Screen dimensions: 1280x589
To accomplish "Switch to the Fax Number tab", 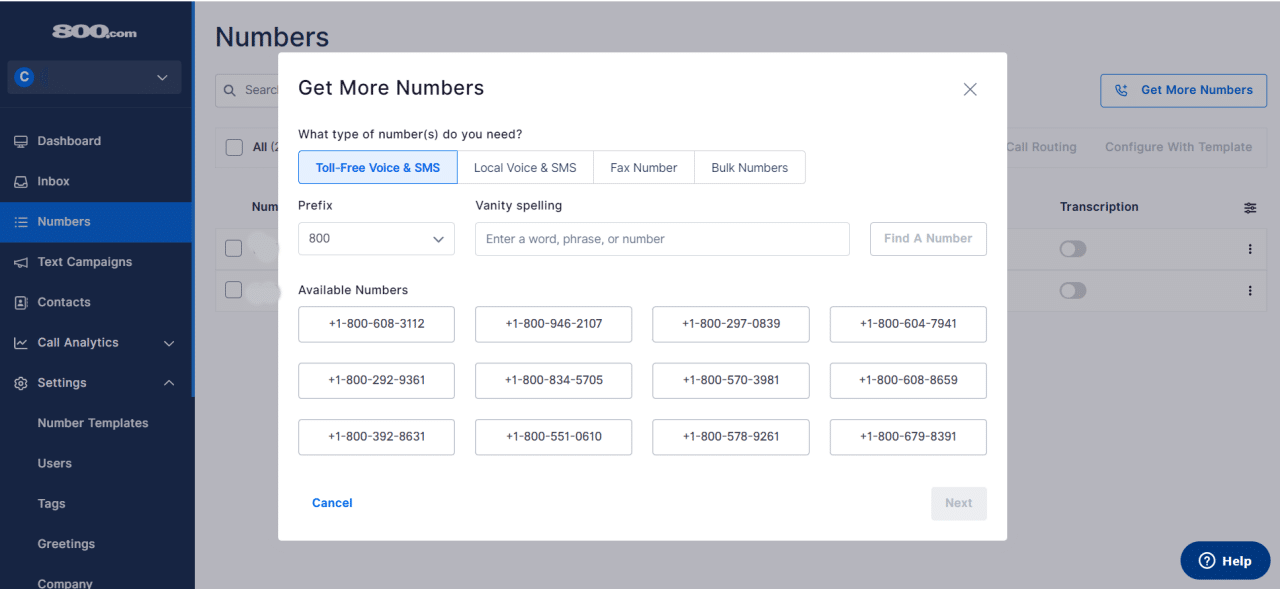I will point(643,167).
